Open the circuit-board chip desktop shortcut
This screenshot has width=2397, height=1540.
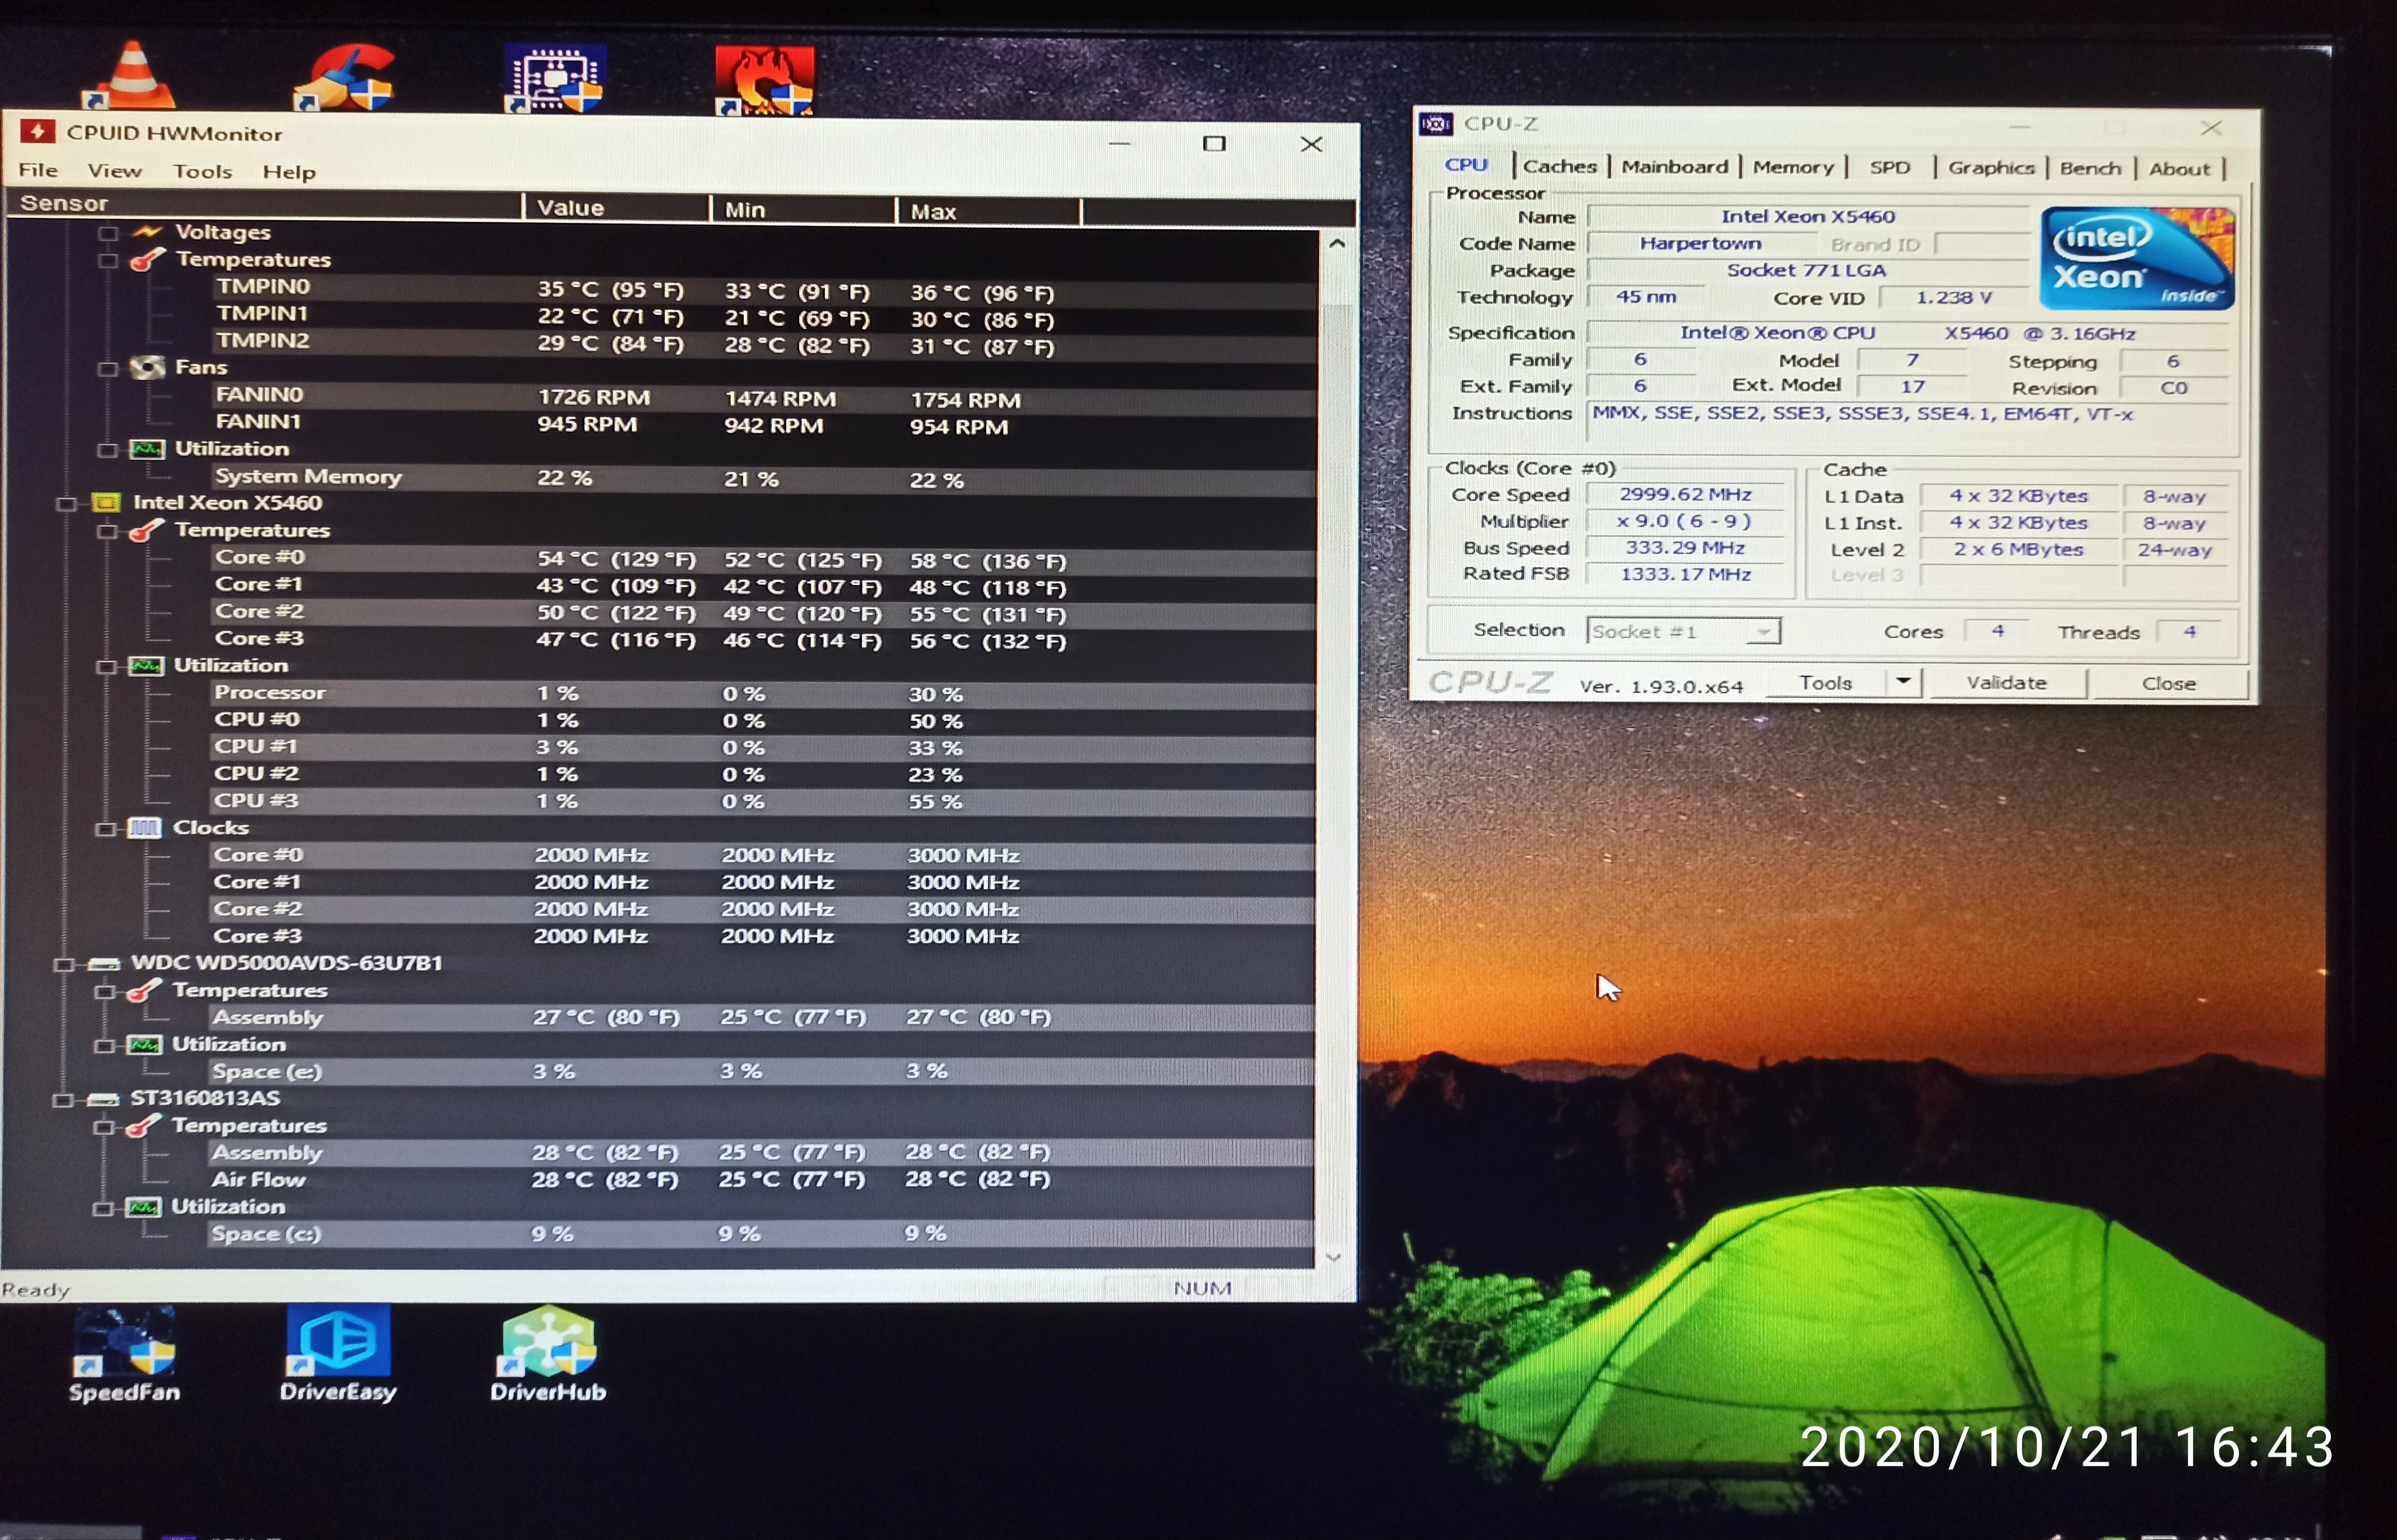(556, 78)
